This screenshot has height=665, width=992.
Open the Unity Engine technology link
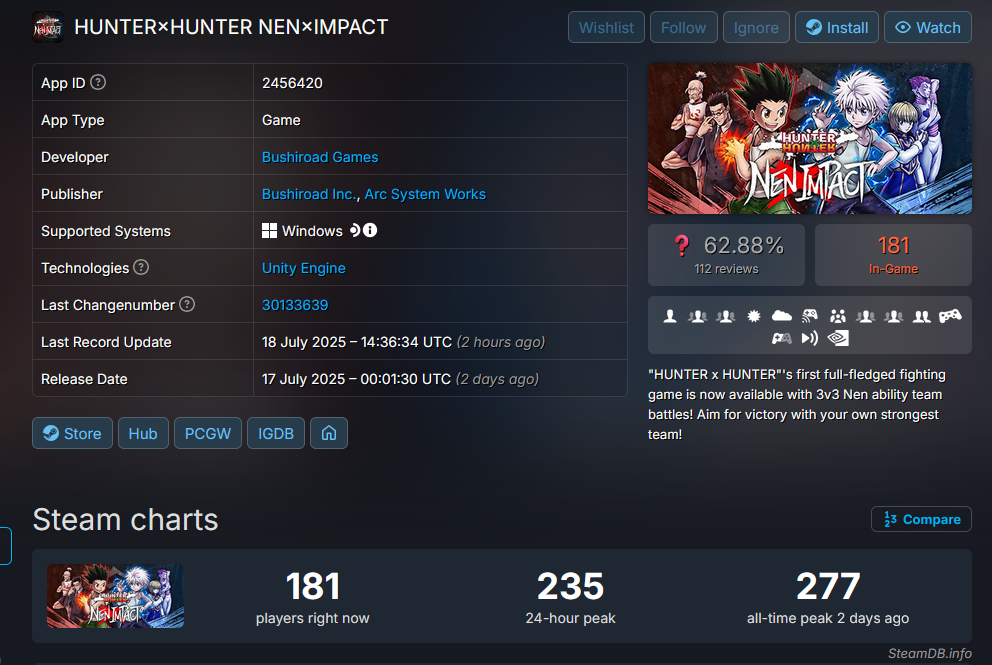coord(304,268)
